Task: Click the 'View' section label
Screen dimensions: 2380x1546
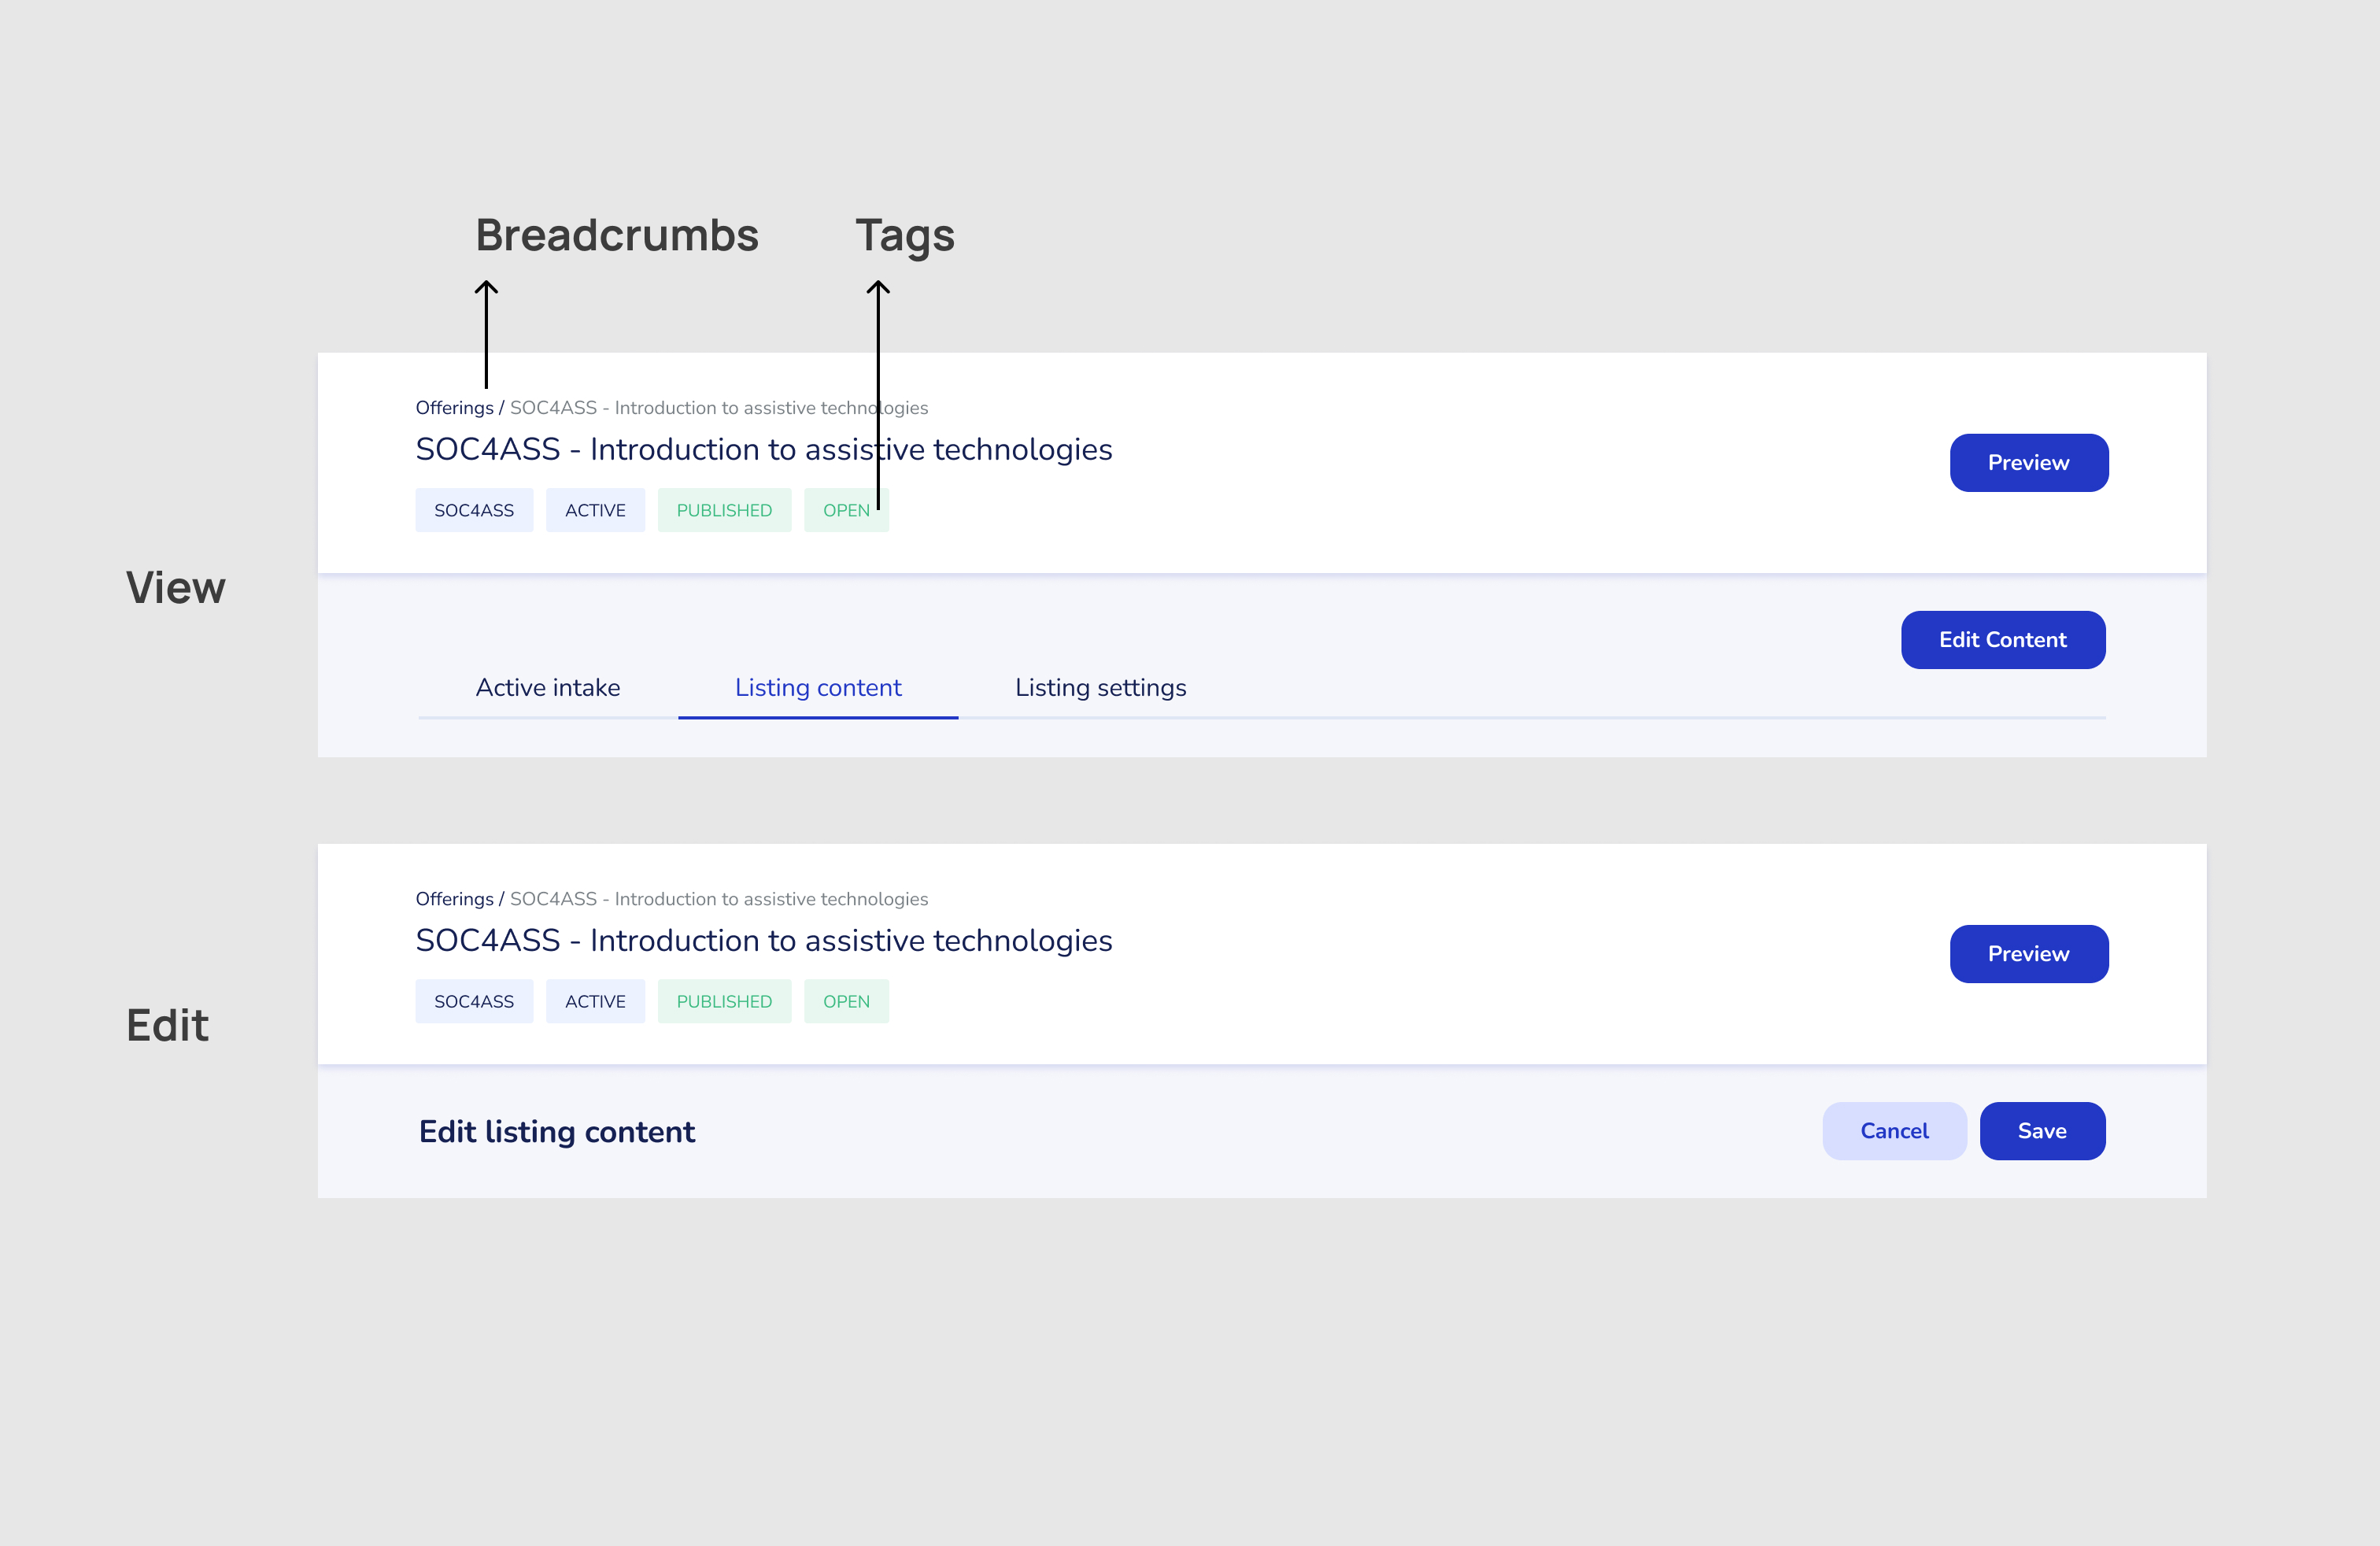Action: click(x=175, y=587)
